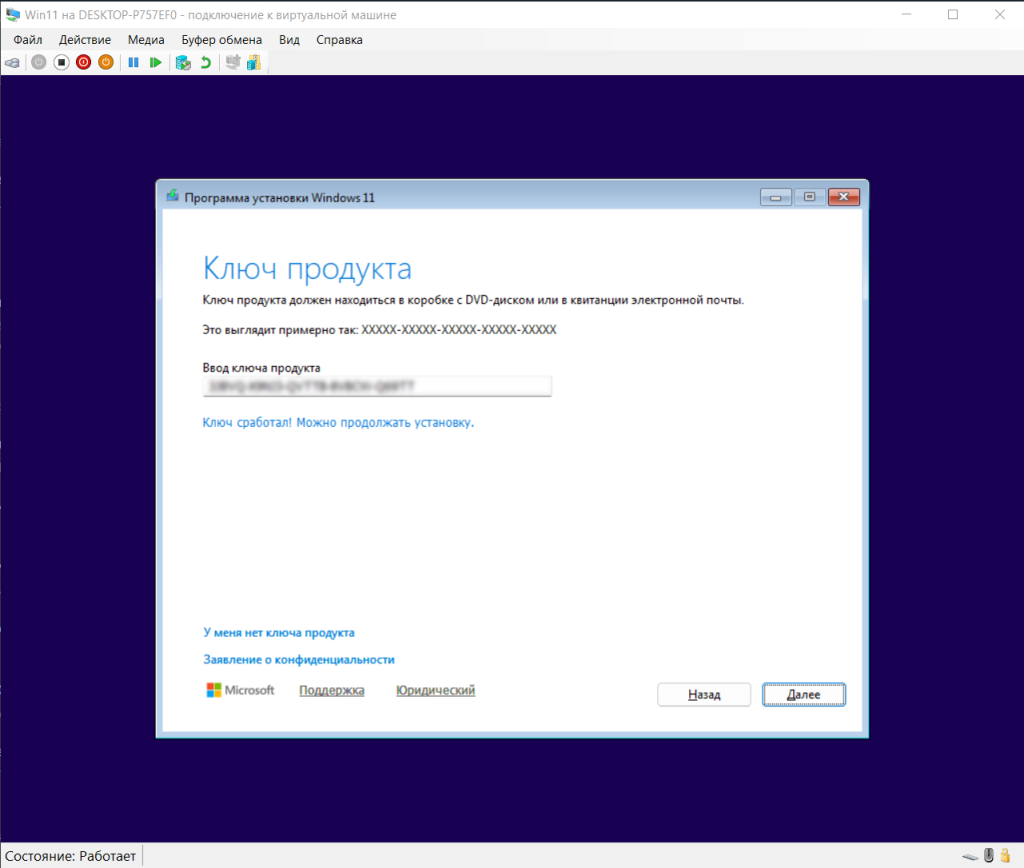Open the Медиа menu

point(146,40)
